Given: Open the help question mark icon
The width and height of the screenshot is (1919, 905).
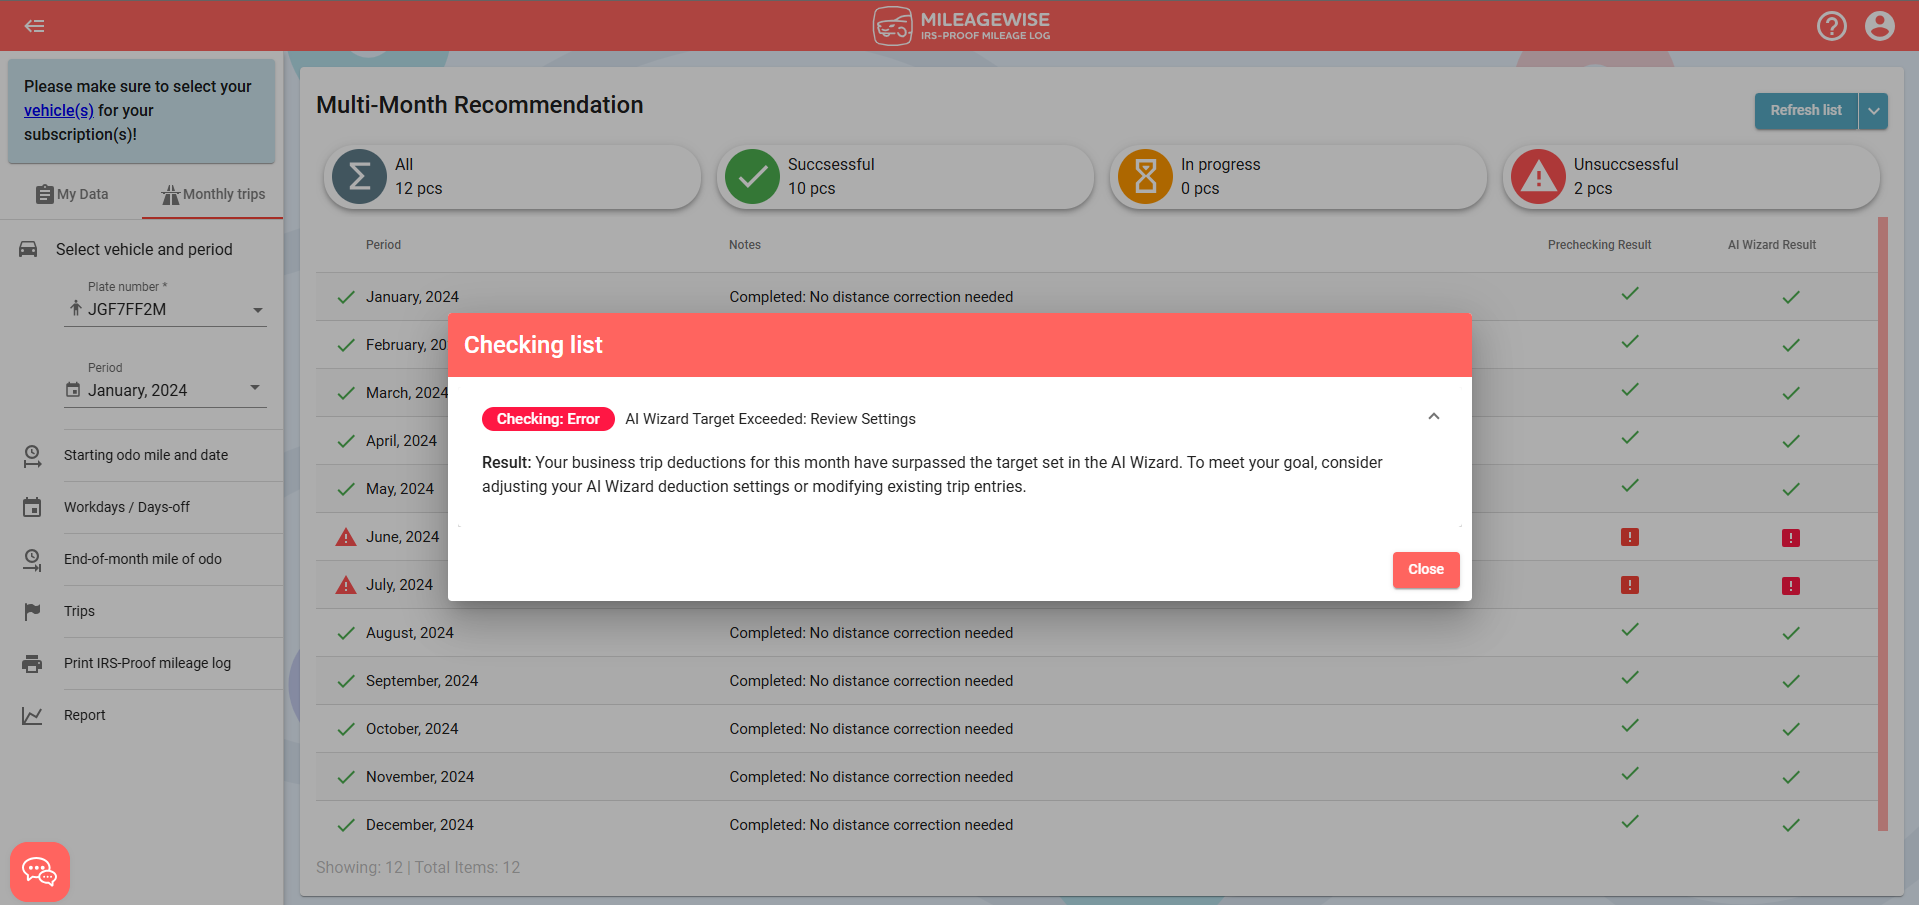Looking at the screenshot, I should [x=1832, y=26].
